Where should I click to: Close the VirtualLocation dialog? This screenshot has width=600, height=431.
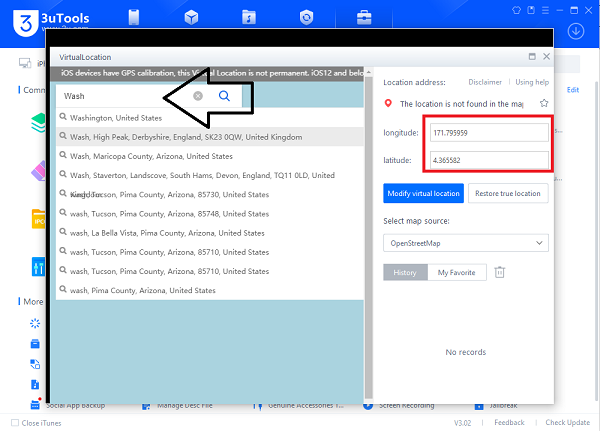point(546,57)
